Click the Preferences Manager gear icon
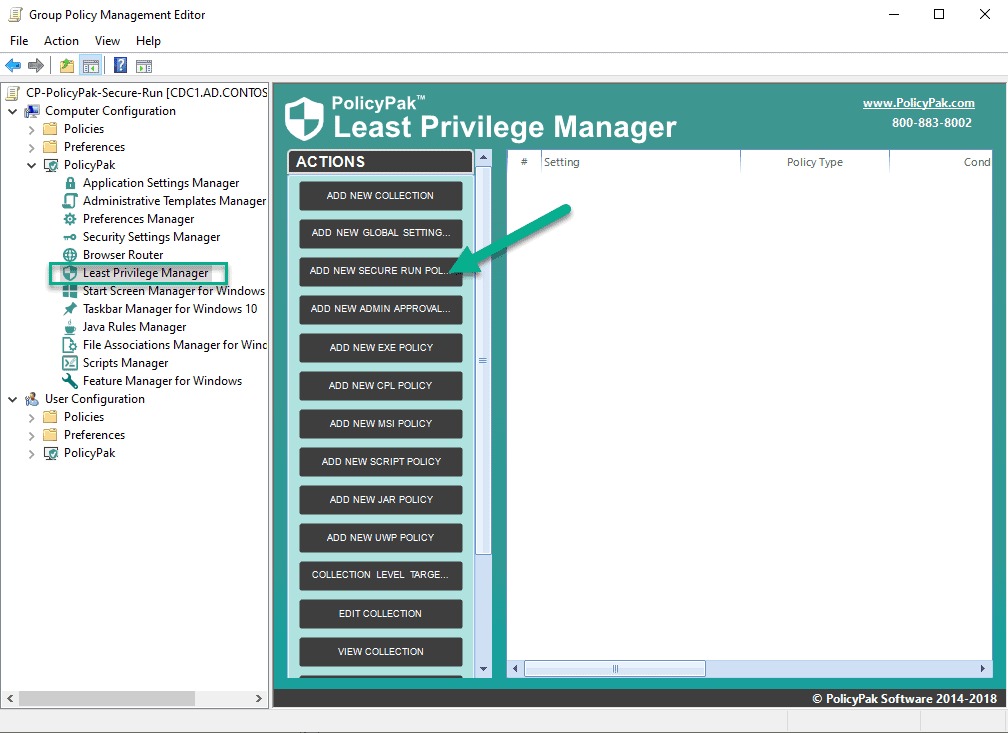Image resolution: width=1008 pixels, height=733 pixels. pos(70,219)
